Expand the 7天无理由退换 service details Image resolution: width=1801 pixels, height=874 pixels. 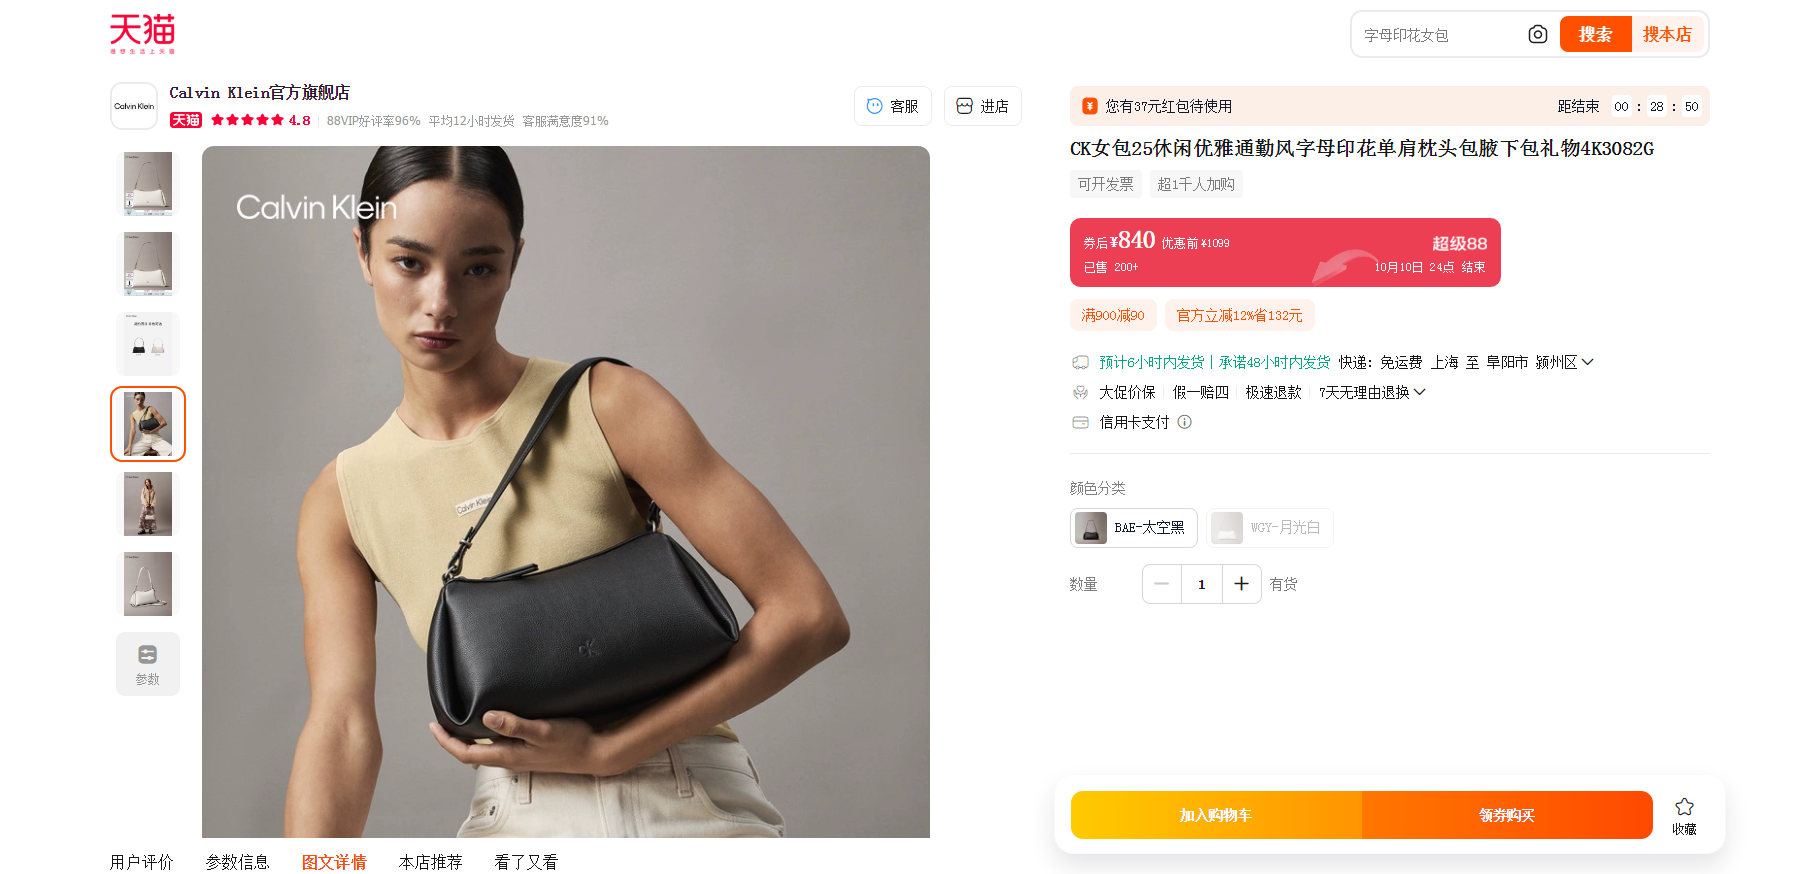pyautogui.click(x=1372, y=392)
